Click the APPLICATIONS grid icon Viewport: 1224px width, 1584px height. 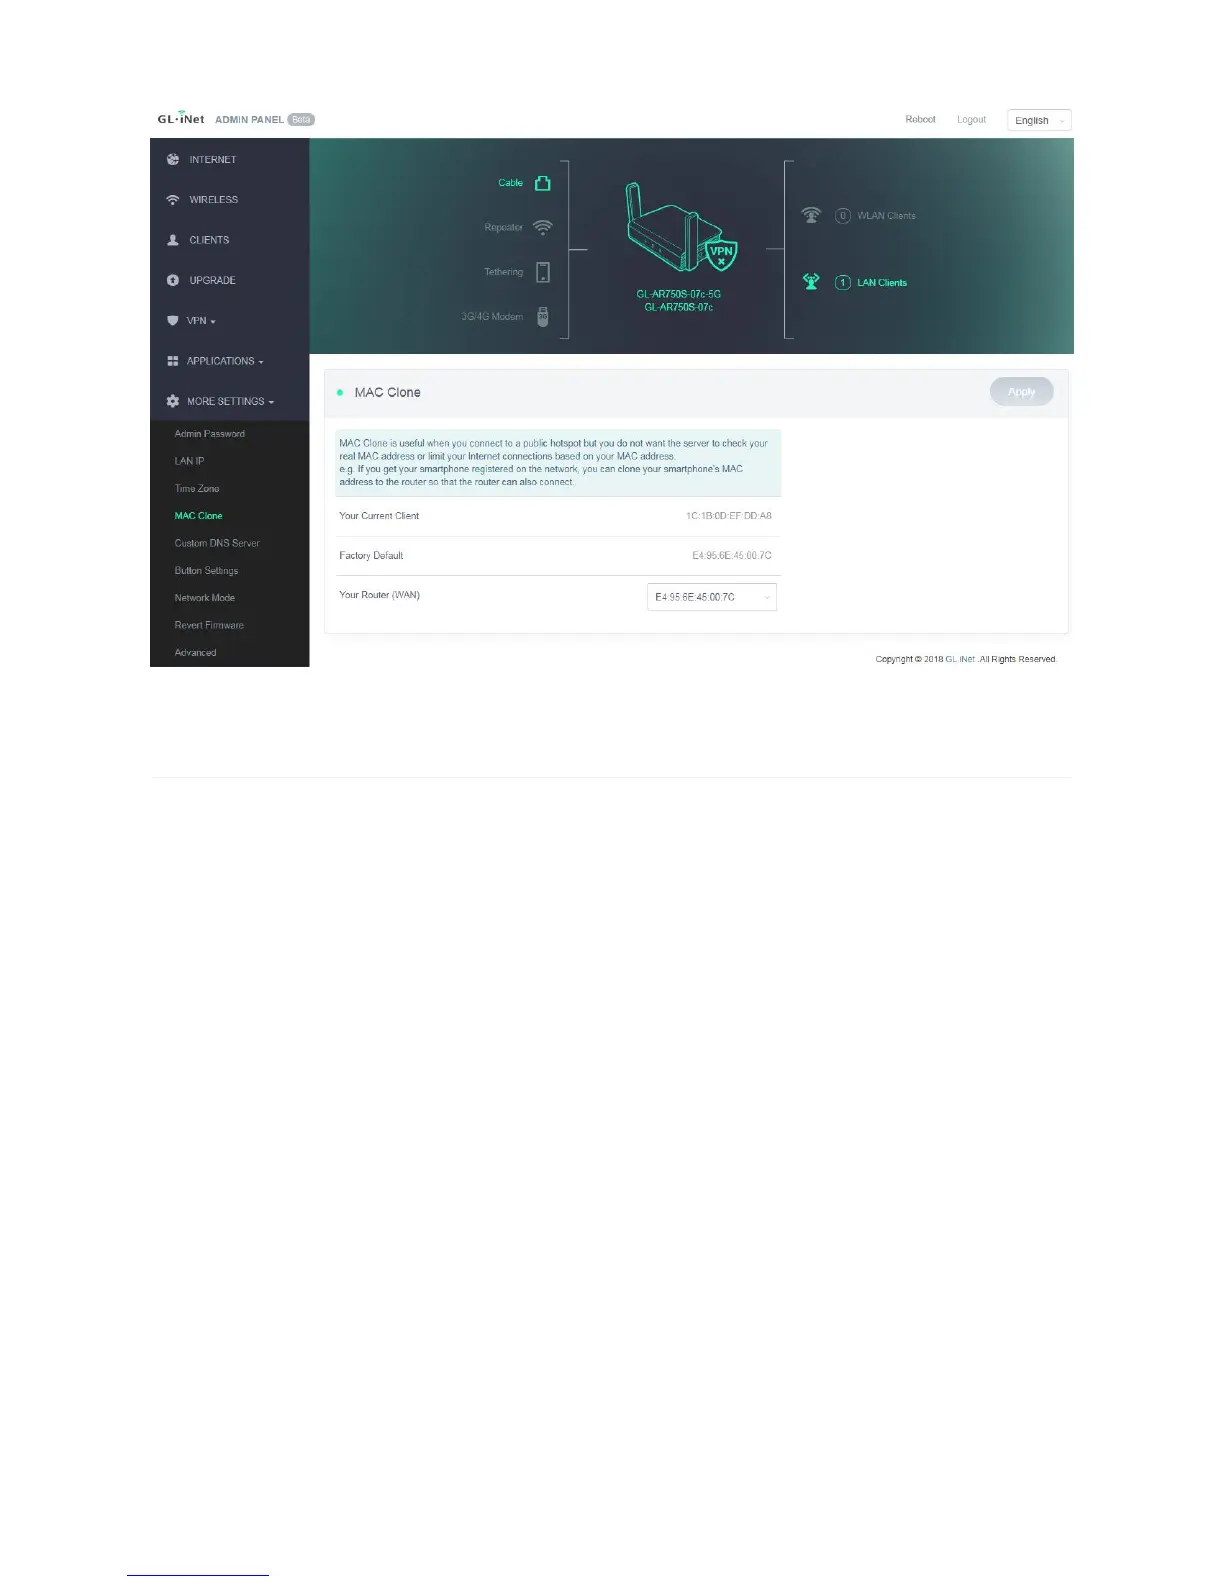(x=173, y=361)
